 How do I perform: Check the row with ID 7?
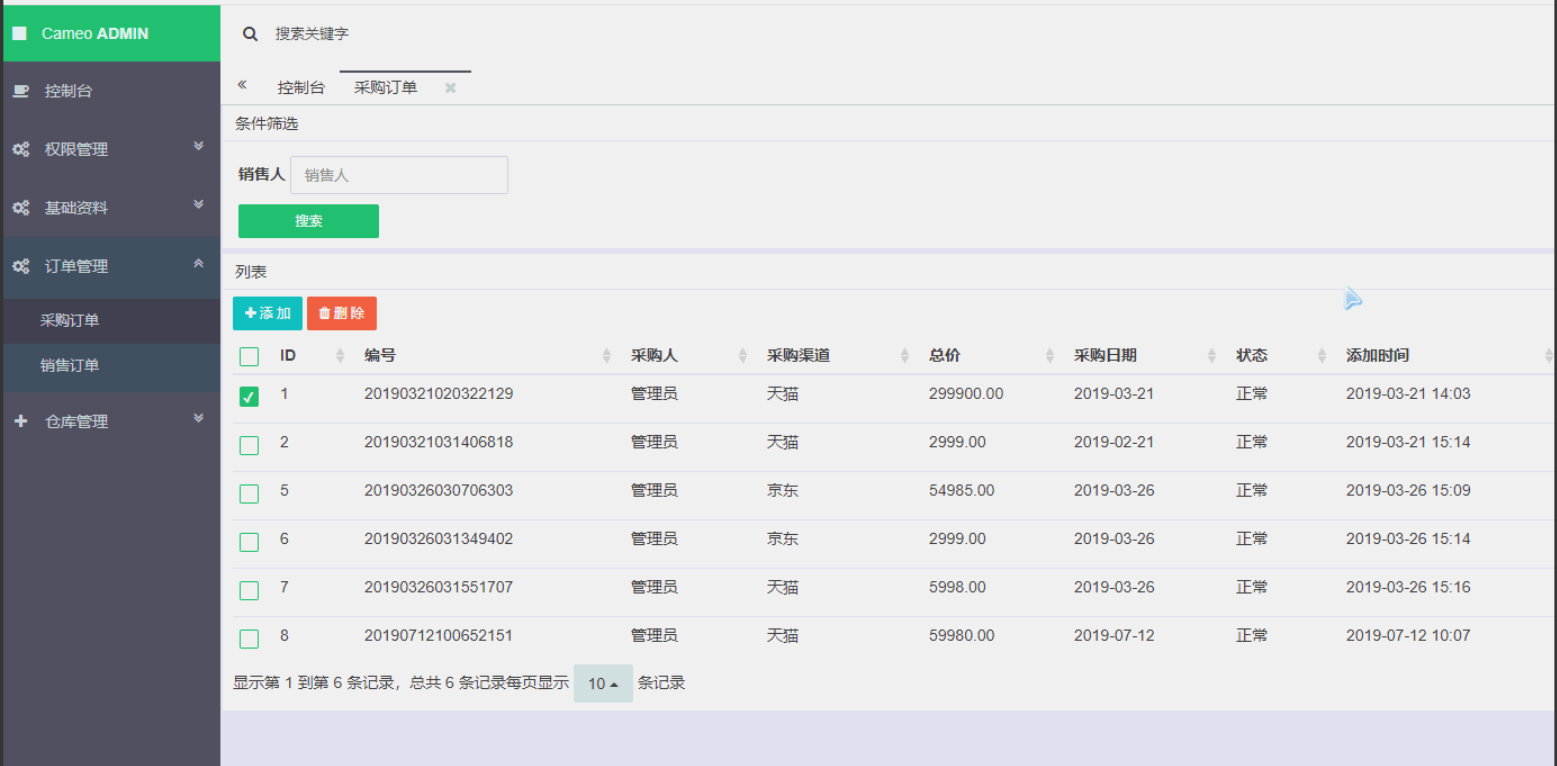point(249,590)
